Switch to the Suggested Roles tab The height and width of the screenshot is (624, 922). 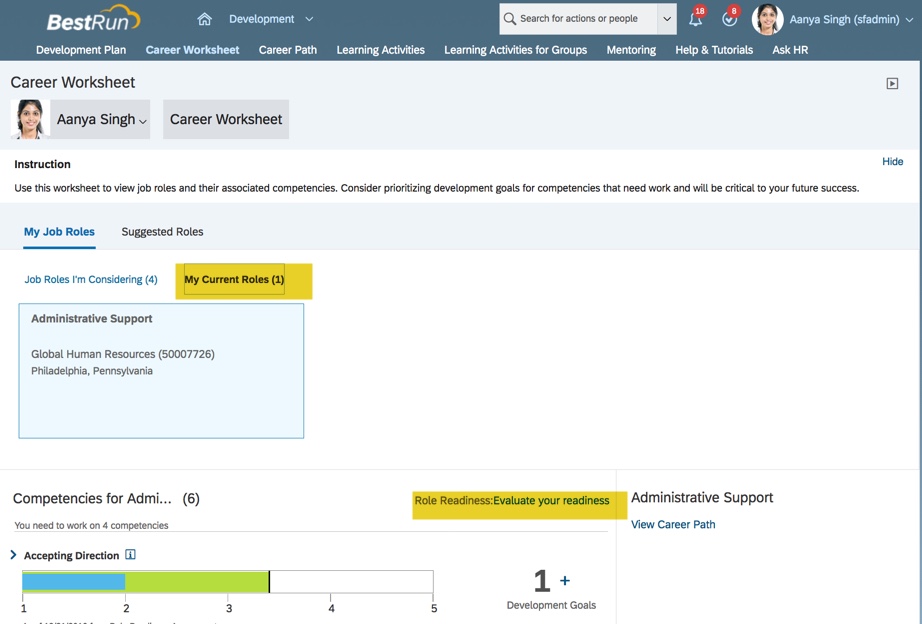(162, 232)
